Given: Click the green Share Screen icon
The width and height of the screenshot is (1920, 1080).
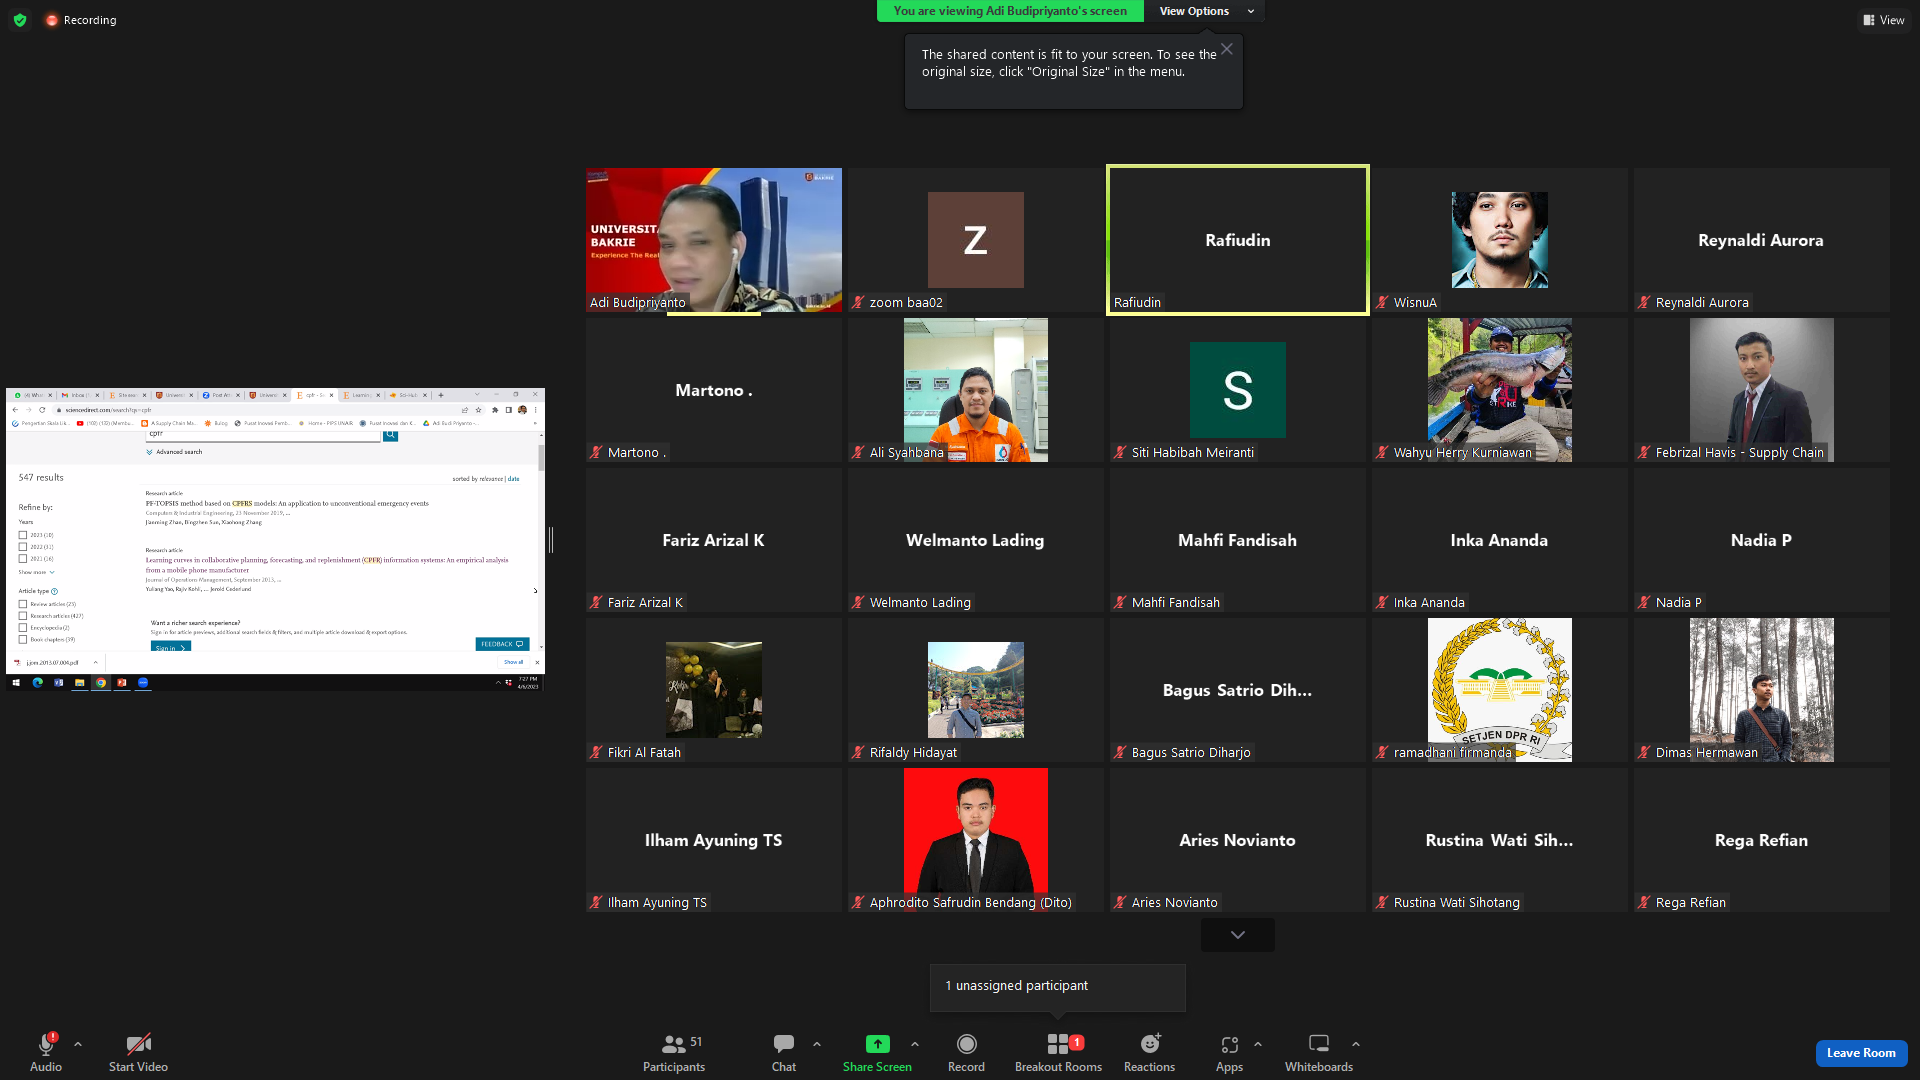Looking at the screenshot, I should click(877, 1044).
